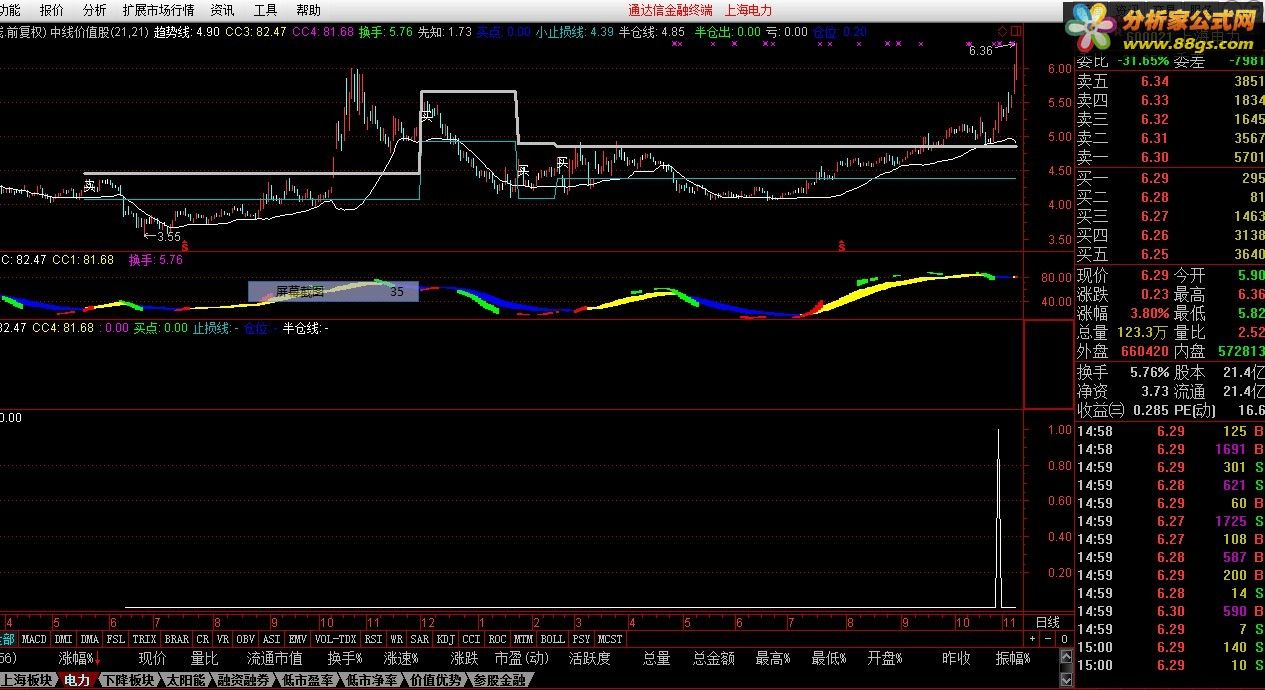
Task: Click the 0 reset button in indicator bar
Action: pos(1064,639)
